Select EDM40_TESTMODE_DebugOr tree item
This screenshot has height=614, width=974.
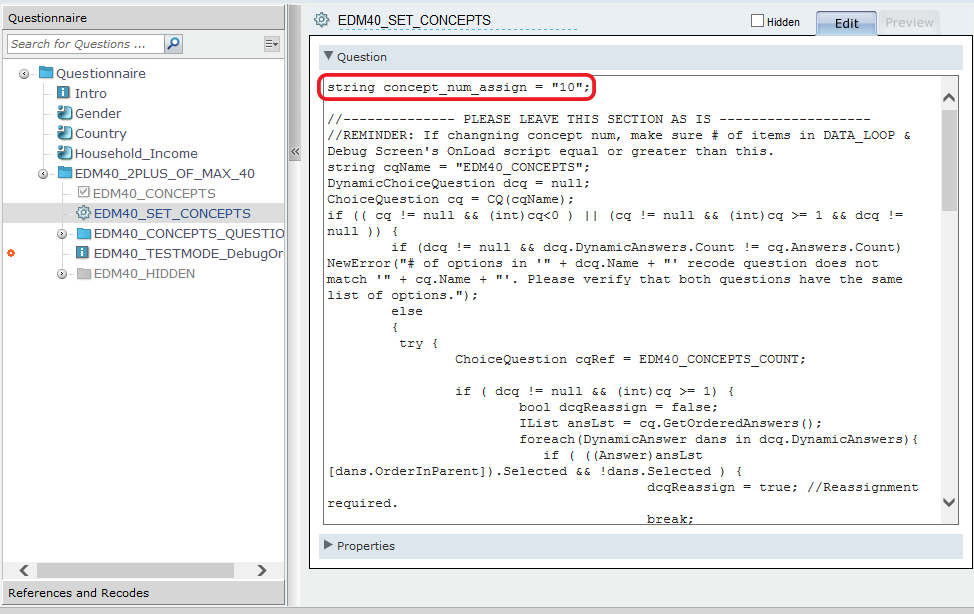188,254
